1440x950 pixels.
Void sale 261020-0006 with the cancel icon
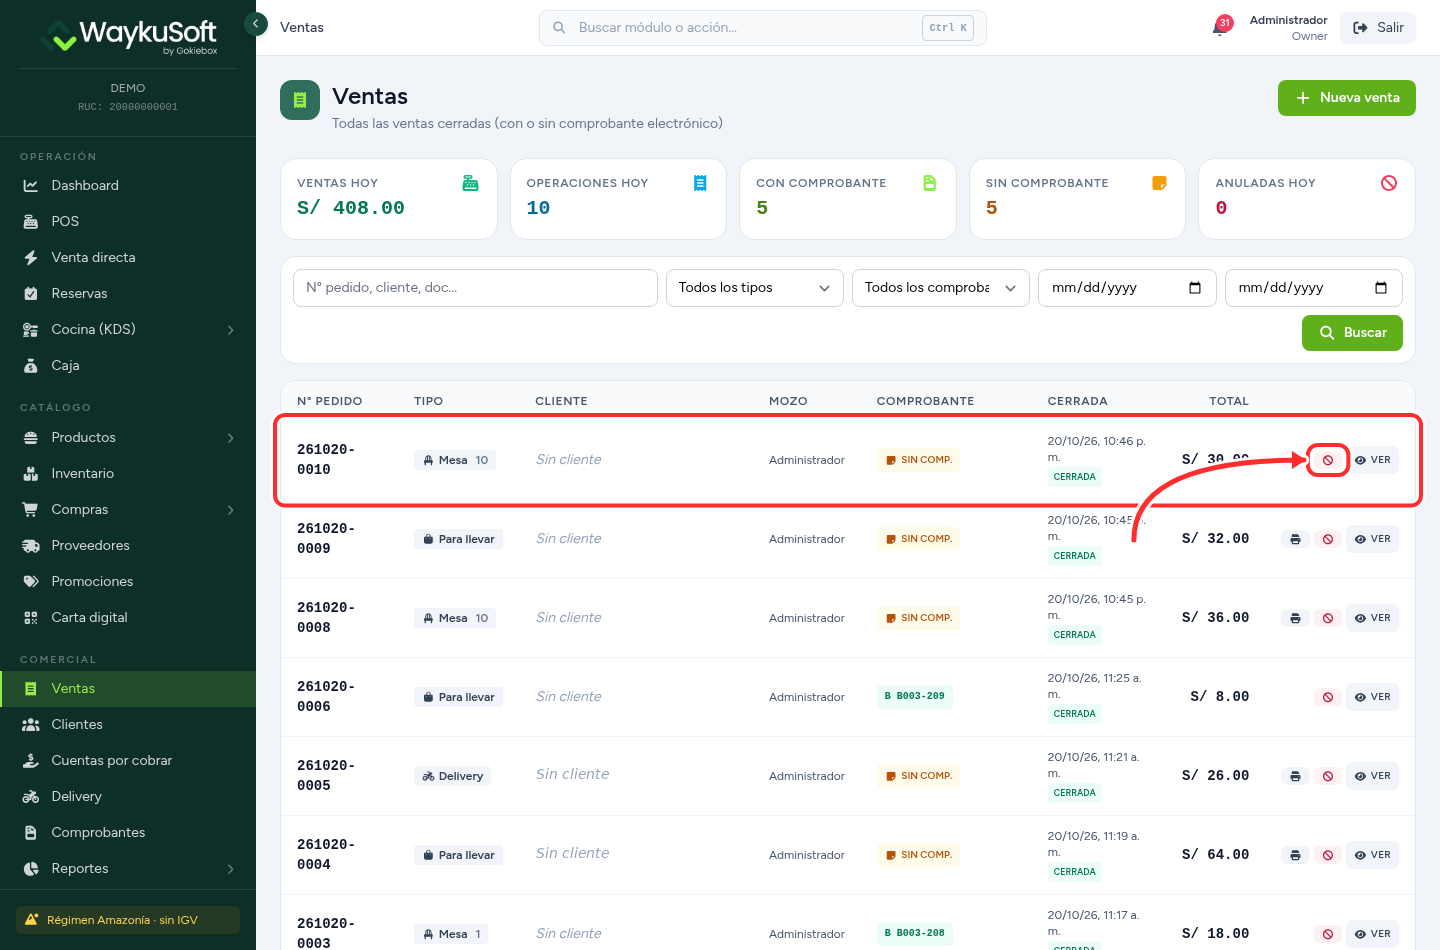click(x=1328, y=697)
